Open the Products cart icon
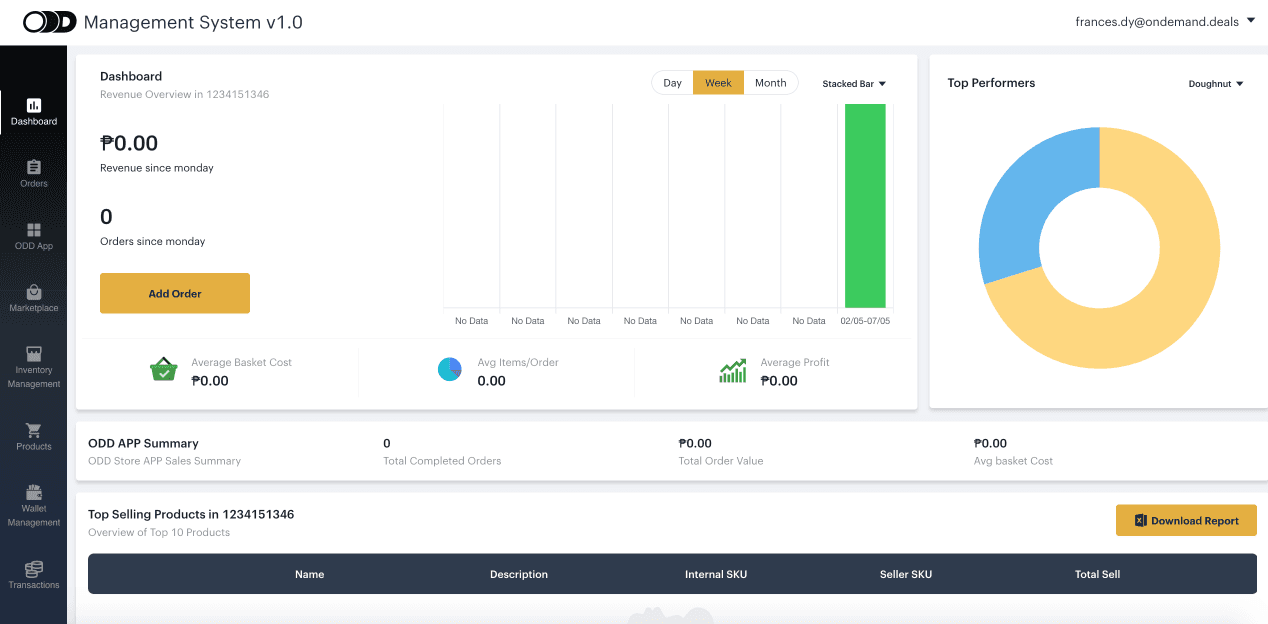 (x=34, y=430)
